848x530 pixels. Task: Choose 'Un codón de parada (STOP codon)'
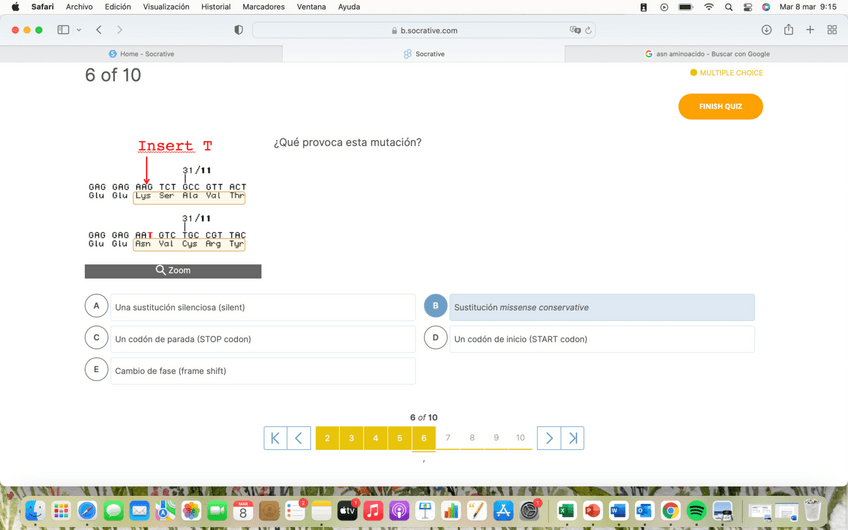point(263,339)
